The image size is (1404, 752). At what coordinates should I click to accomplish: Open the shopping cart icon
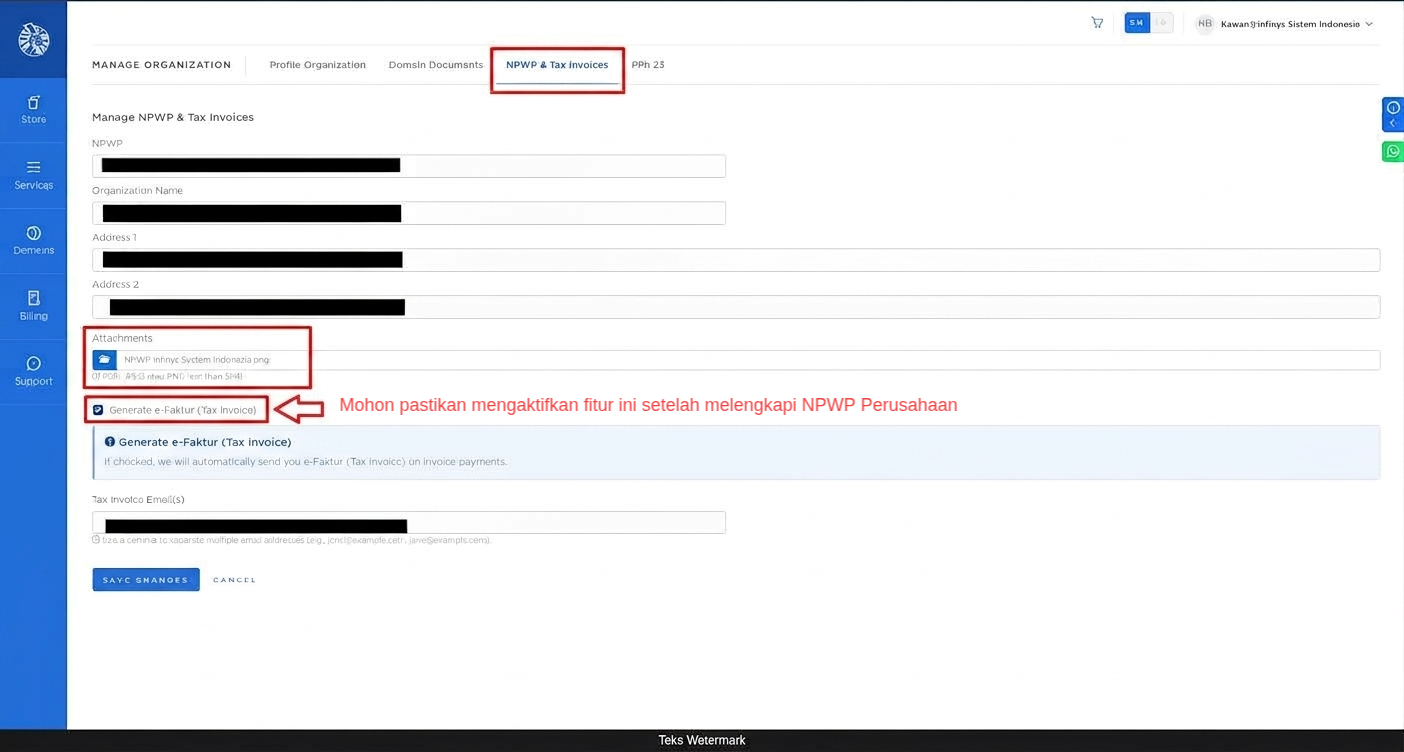tap(1097, 23)
